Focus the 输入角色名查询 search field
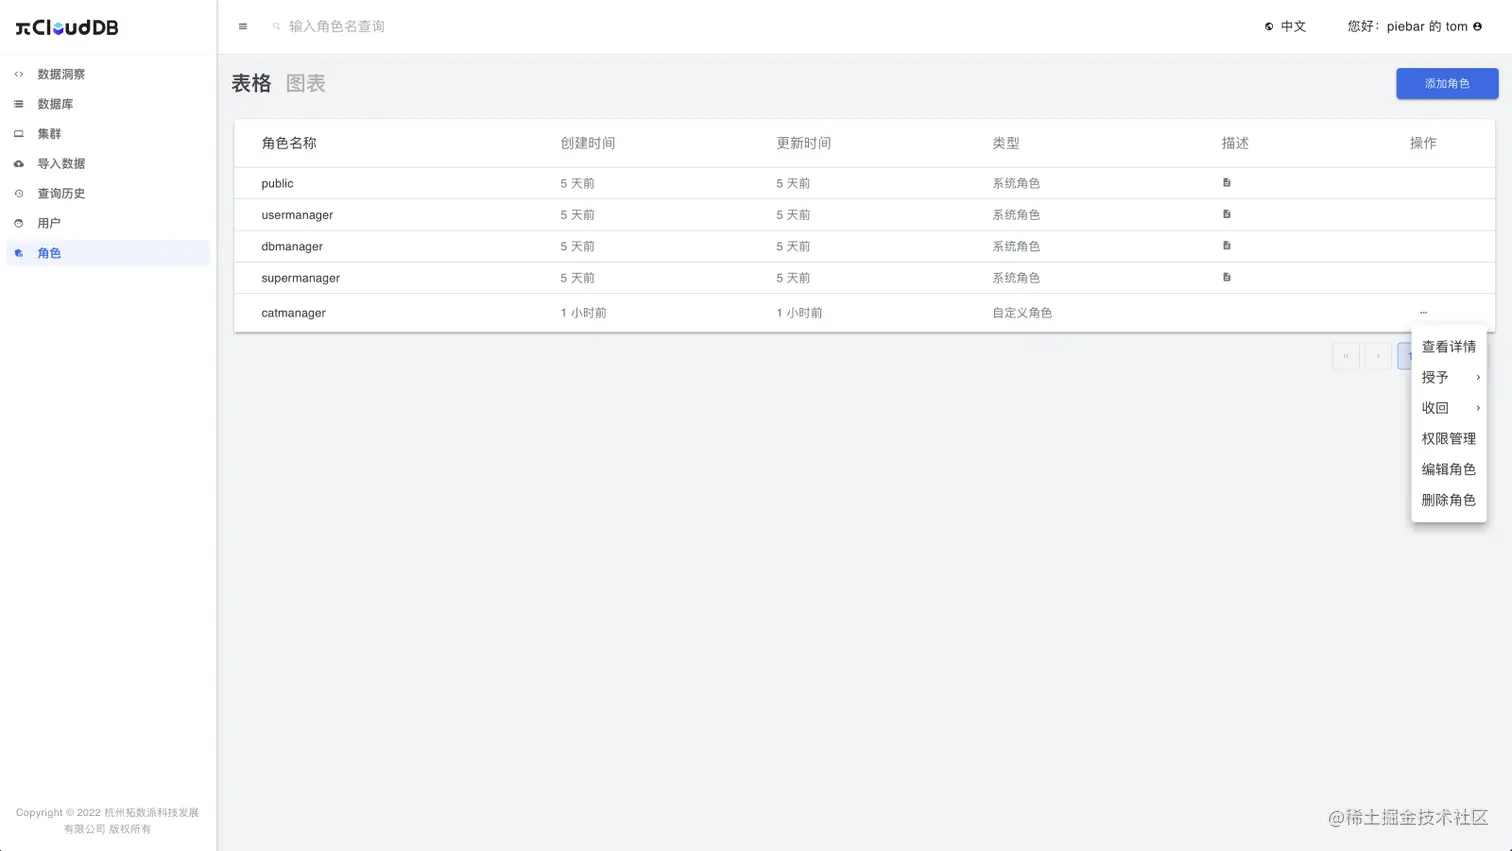This screenshot has width=1512, height=851. click(x=337, y=27)
